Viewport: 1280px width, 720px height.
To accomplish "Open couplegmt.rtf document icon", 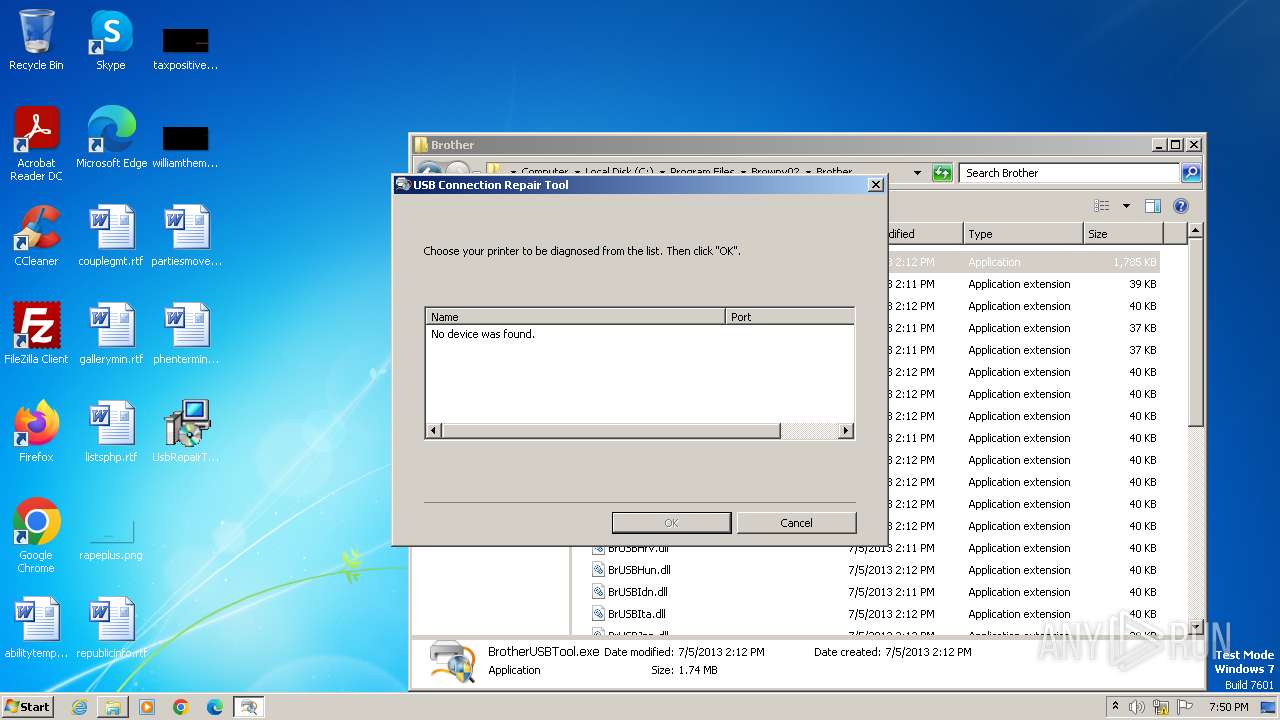I will [111, 236].
